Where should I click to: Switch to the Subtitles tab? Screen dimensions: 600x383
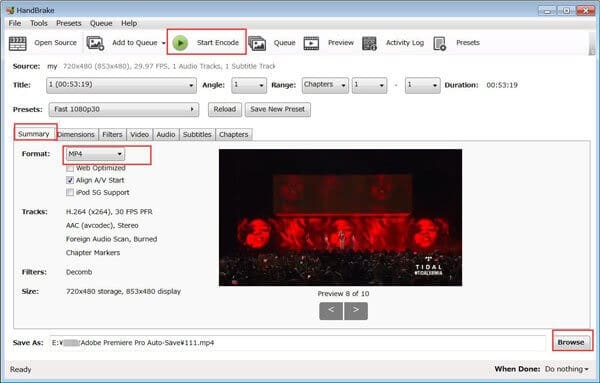197,134
